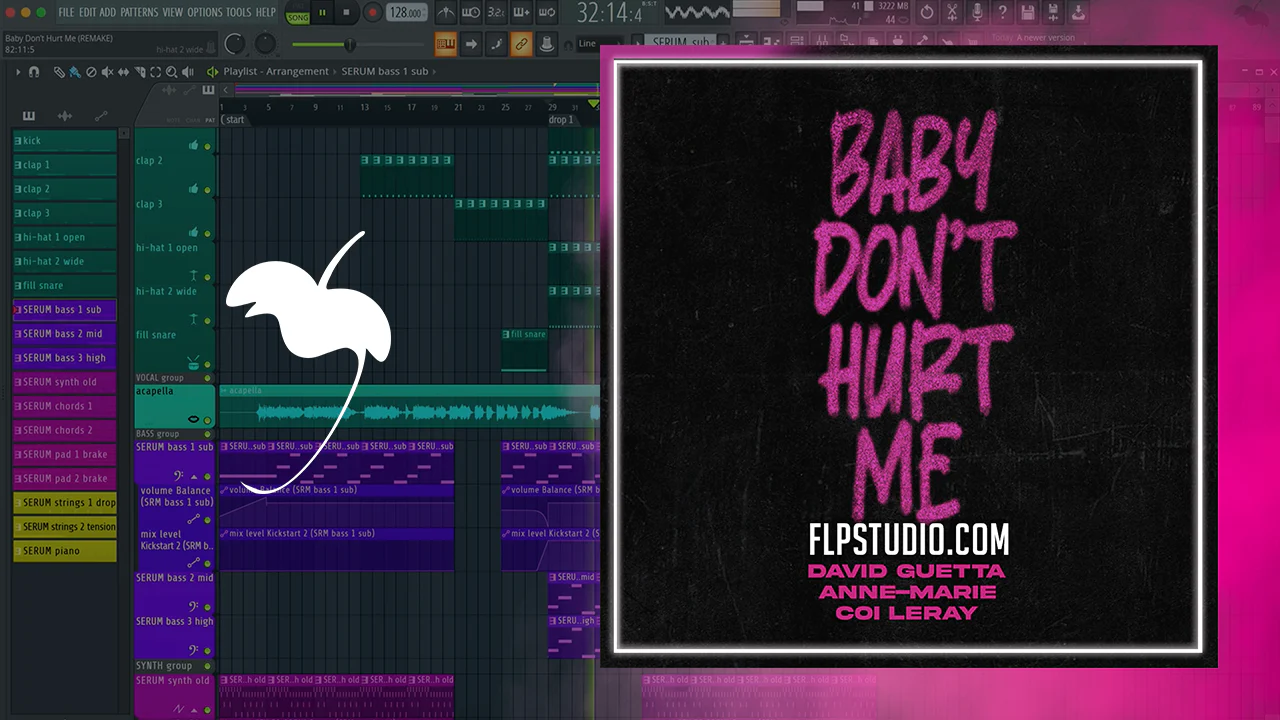Select 'SERUM strings 1 drop' in the picker
1280x720 pixels.
click(65, 503)
